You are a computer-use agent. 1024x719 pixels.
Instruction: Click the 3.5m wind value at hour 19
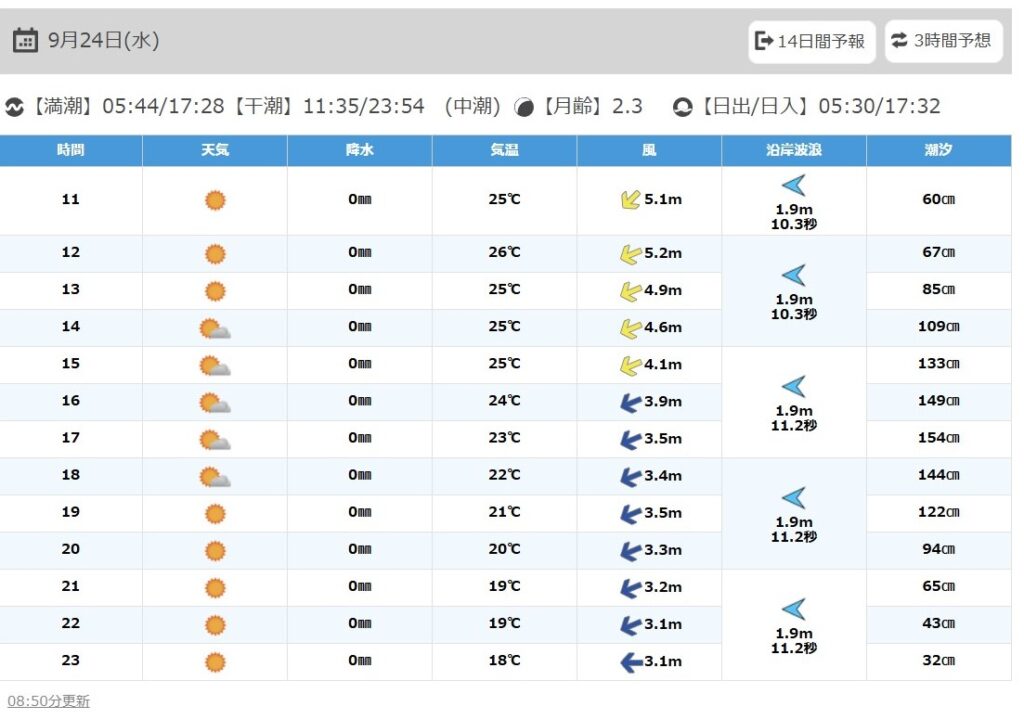click(x=663, y=513)
